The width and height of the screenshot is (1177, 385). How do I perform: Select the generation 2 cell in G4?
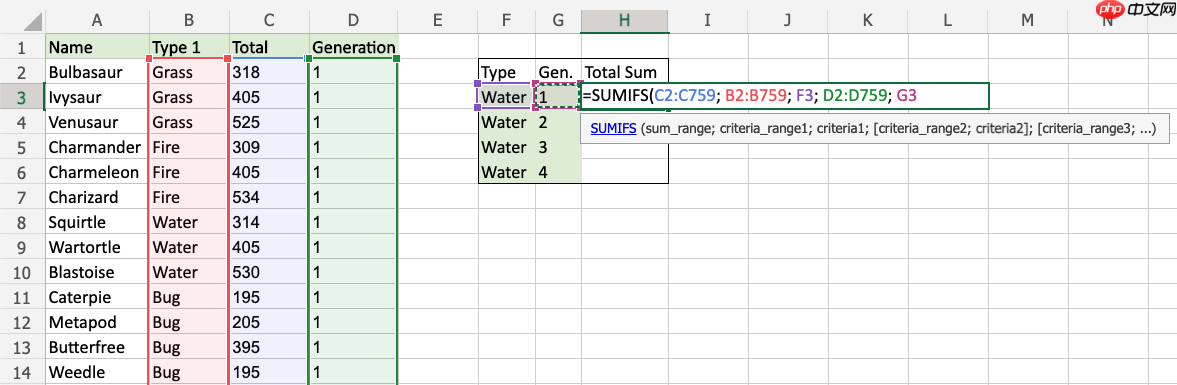coord(558,122)
